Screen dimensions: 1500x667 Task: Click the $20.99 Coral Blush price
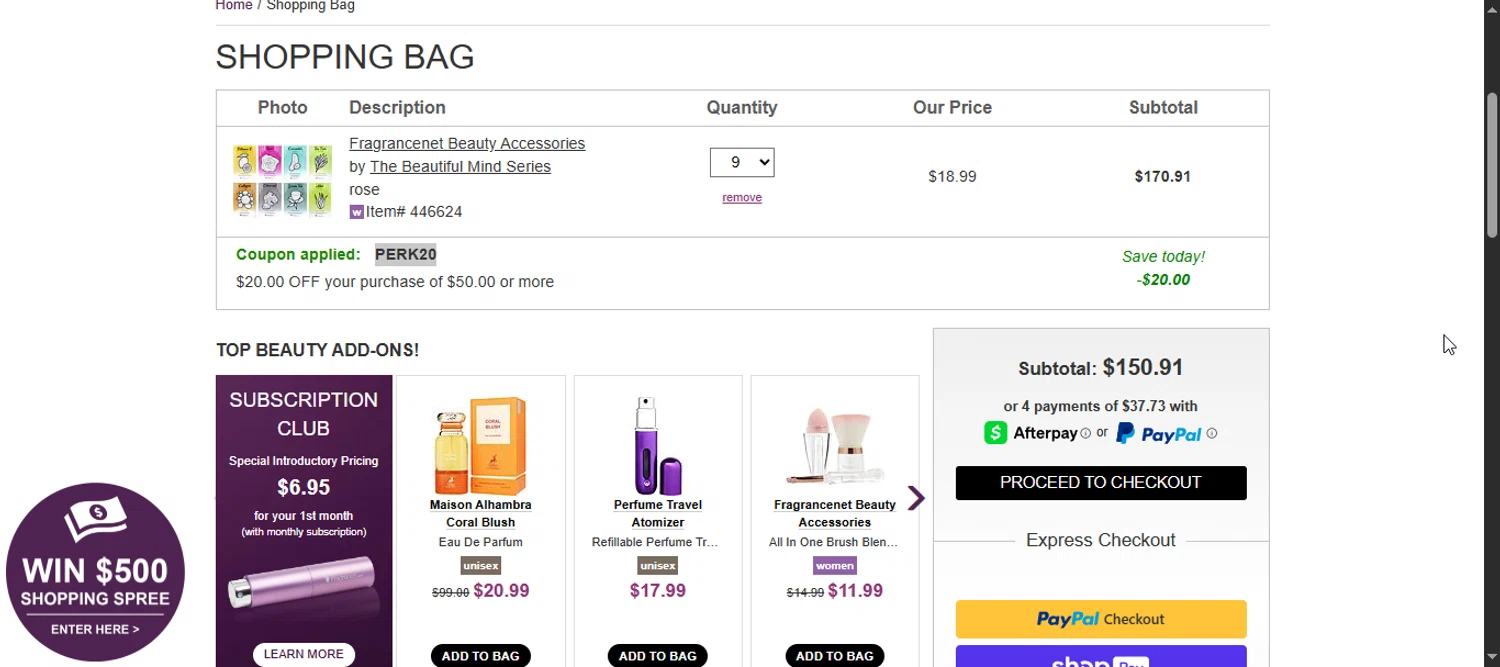coord(501,591)
